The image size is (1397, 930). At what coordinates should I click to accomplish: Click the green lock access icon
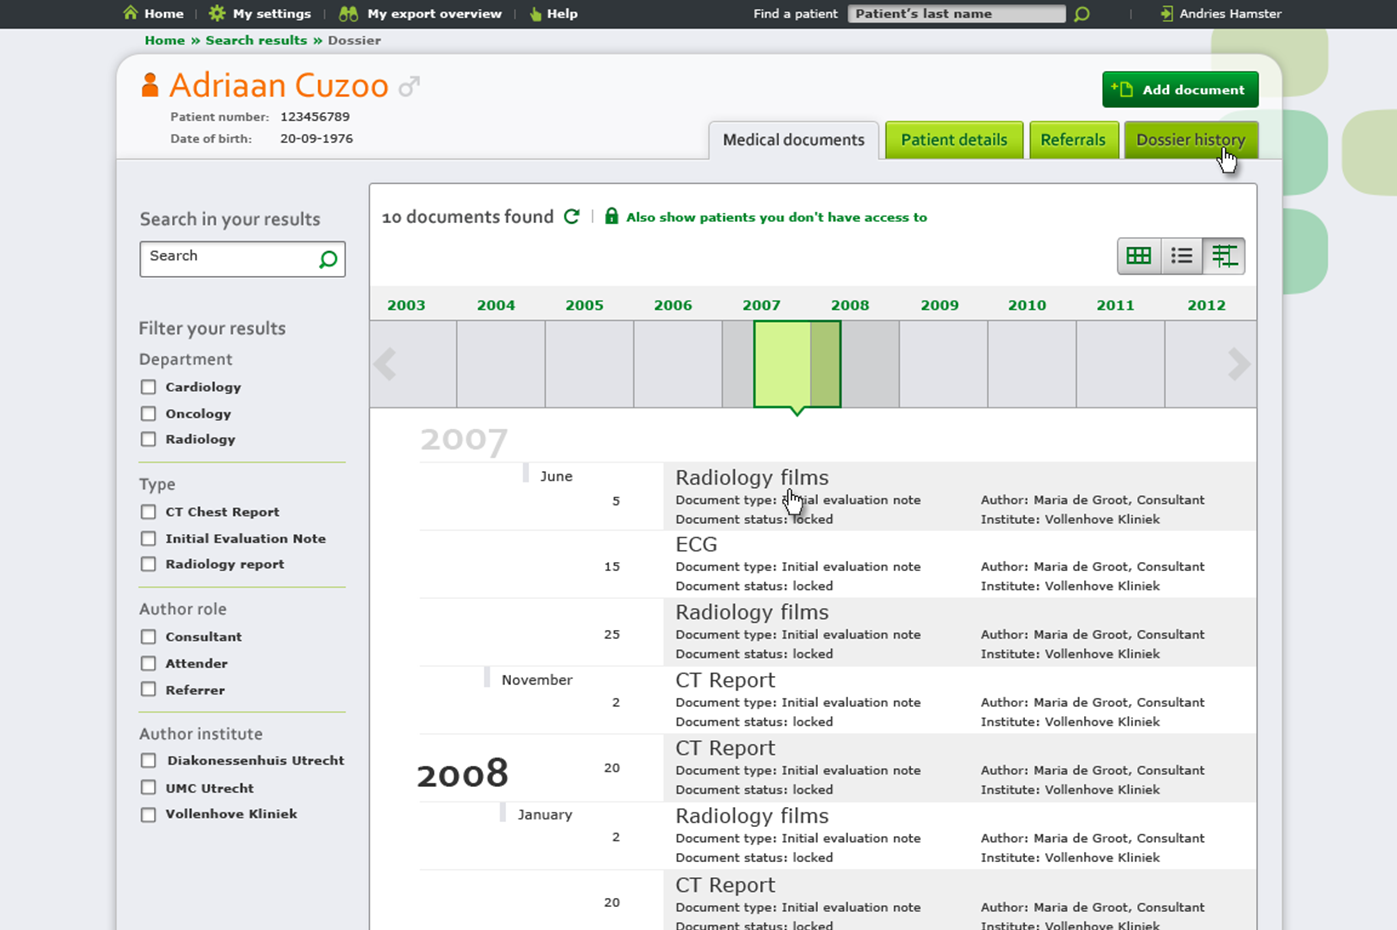[x=611, y=217]
